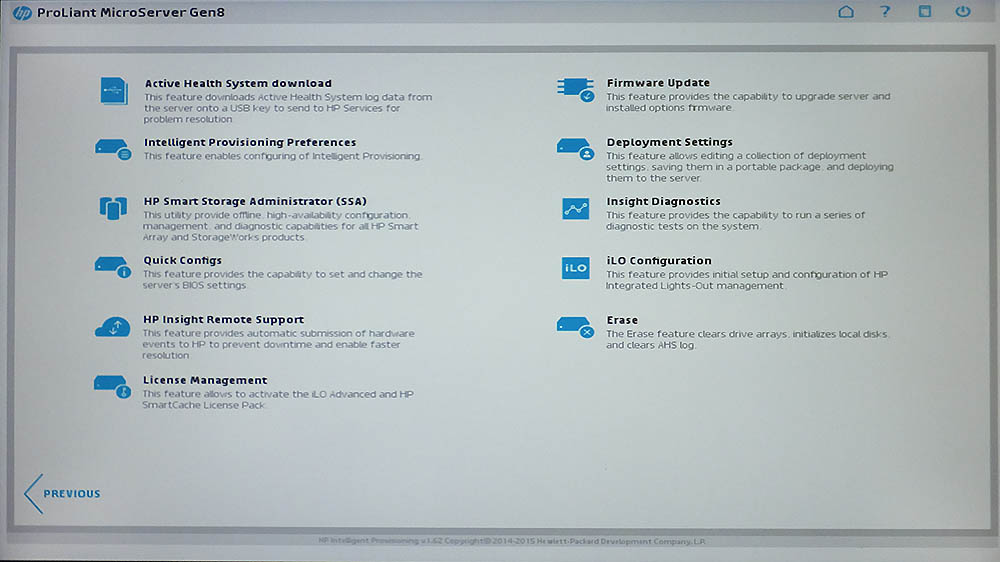The height and width of the screenshot is (562, 1000).
Task: Click the System information icon beside Help
Action: [x=925, y=11]
